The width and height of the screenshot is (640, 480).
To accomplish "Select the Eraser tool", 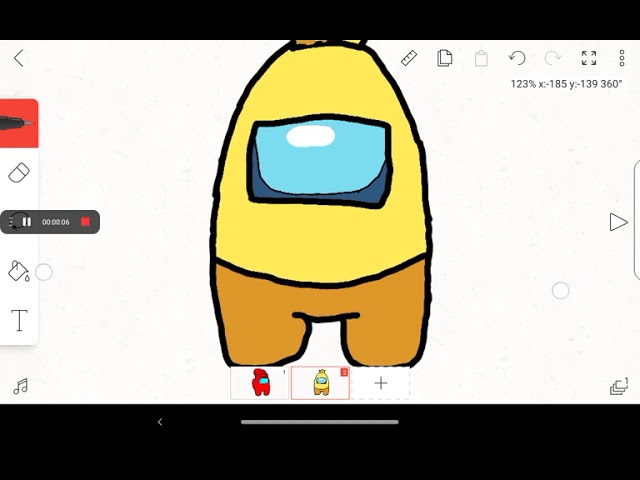I will tap(19, 173).
